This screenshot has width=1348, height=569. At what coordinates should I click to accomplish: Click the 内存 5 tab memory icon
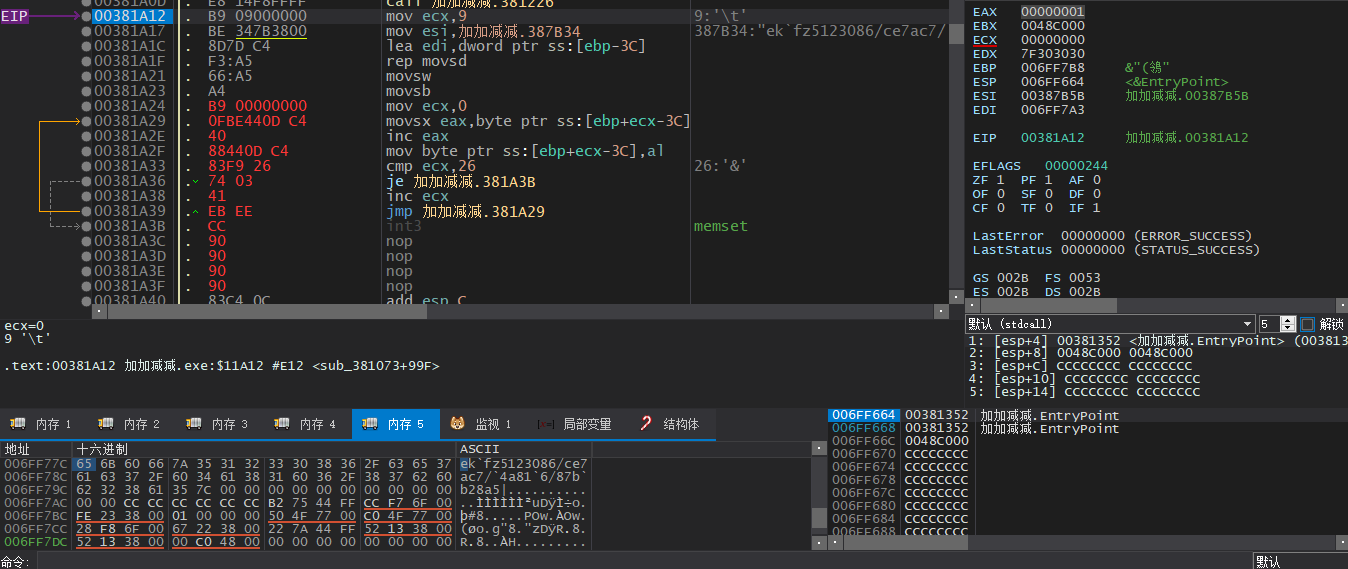point(370,424)
